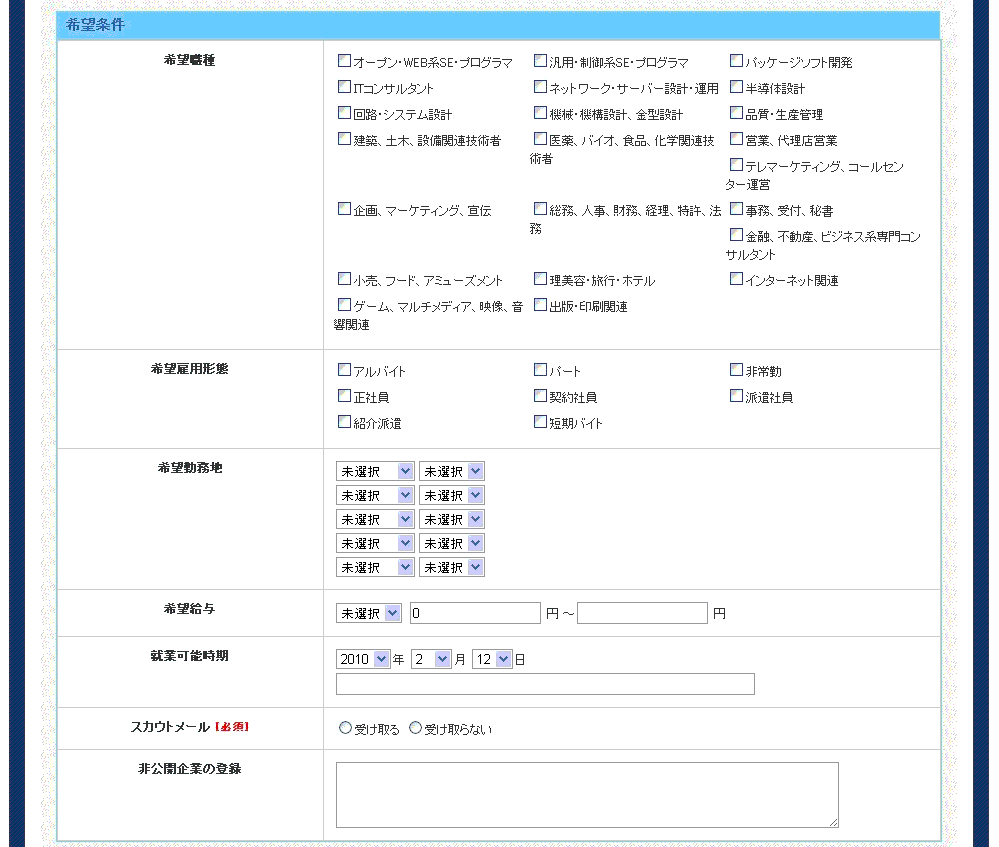The image size is (999, 847).
Task: Open the month dropdown showing 2
Action: coord(431,659)
